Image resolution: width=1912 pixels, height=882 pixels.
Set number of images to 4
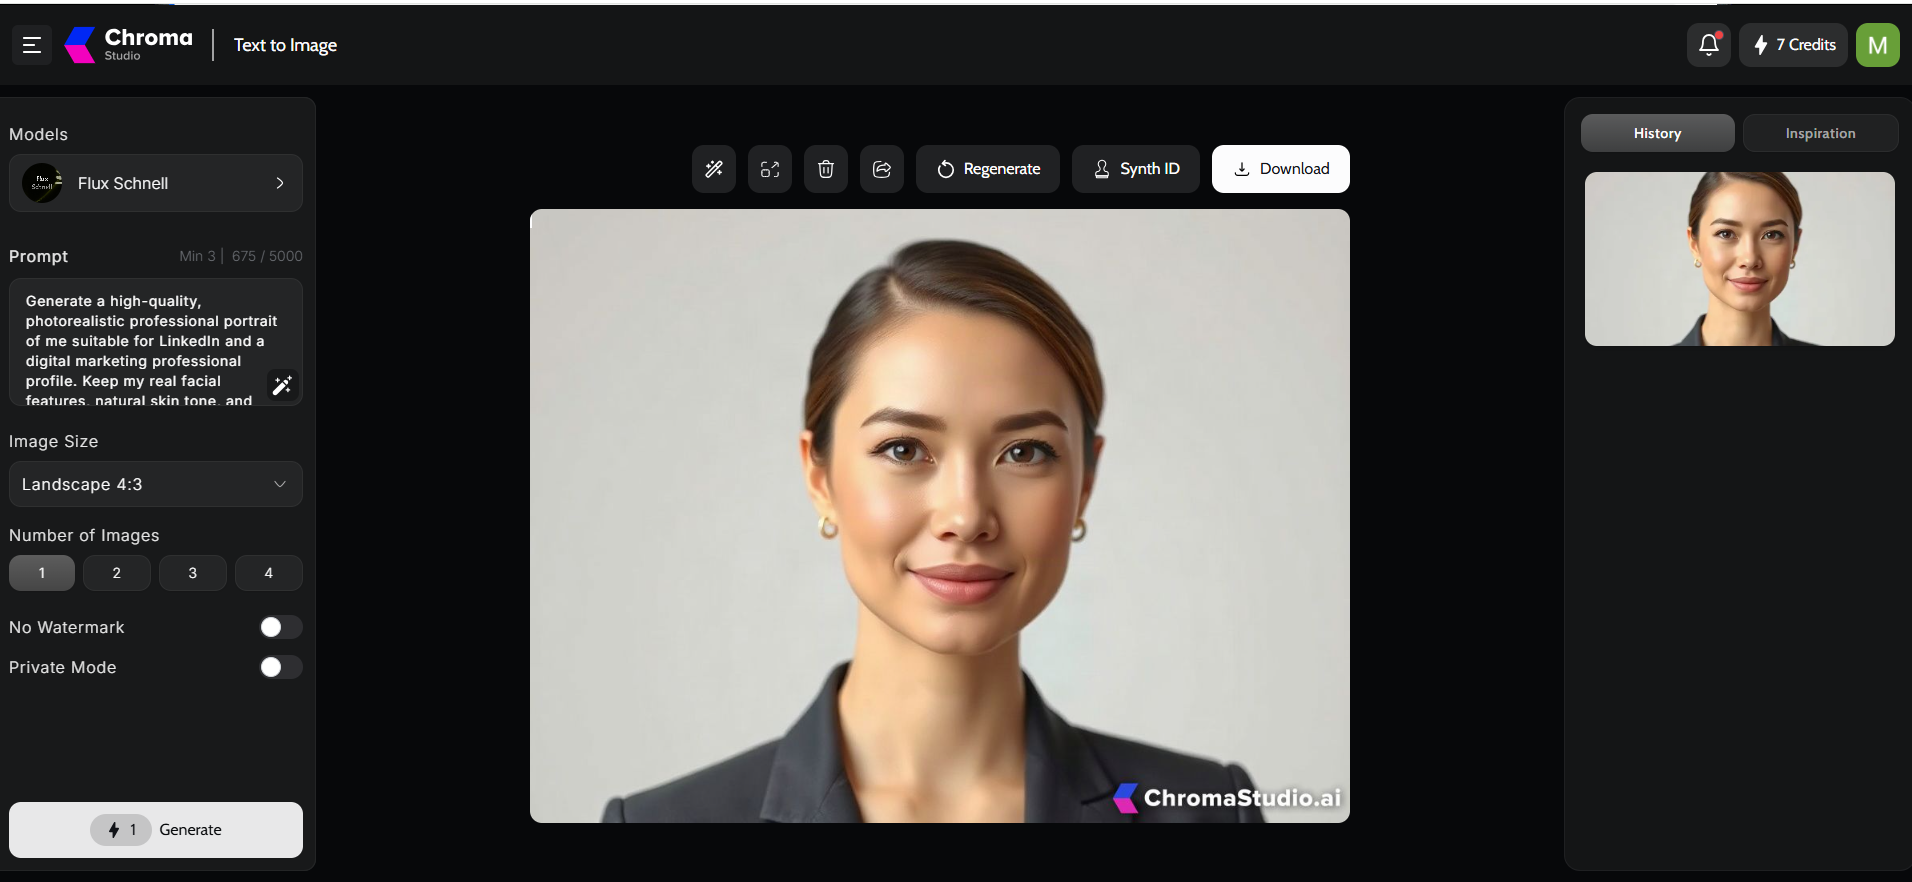click(268, 573)
